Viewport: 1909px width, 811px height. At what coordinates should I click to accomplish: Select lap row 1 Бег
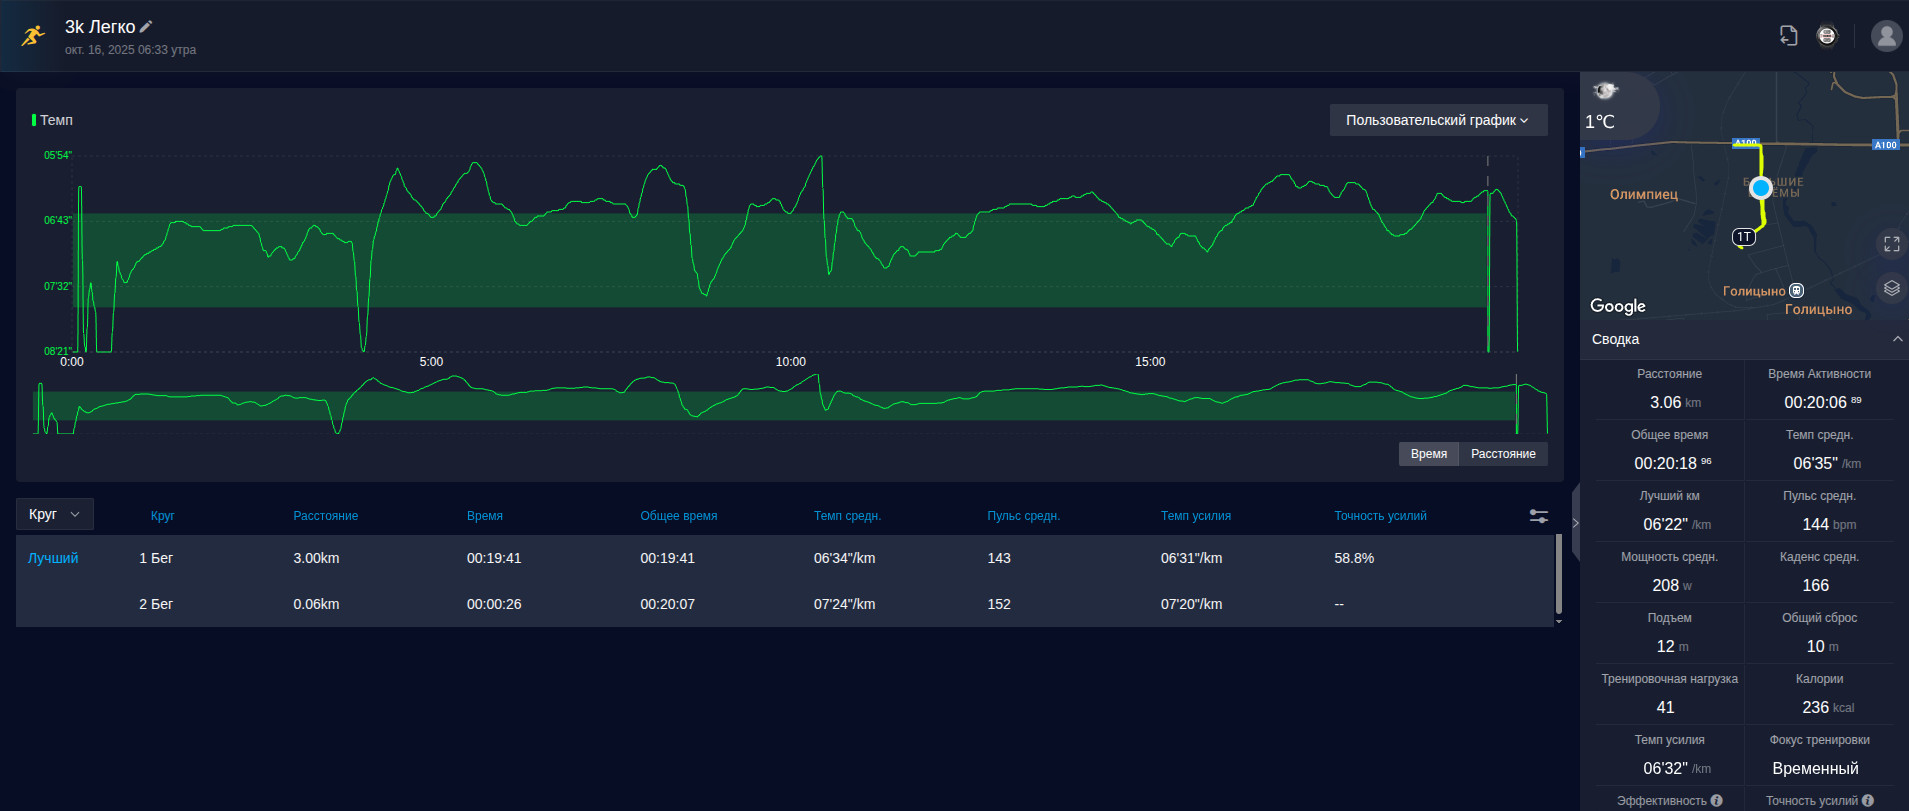pos(785,558)
